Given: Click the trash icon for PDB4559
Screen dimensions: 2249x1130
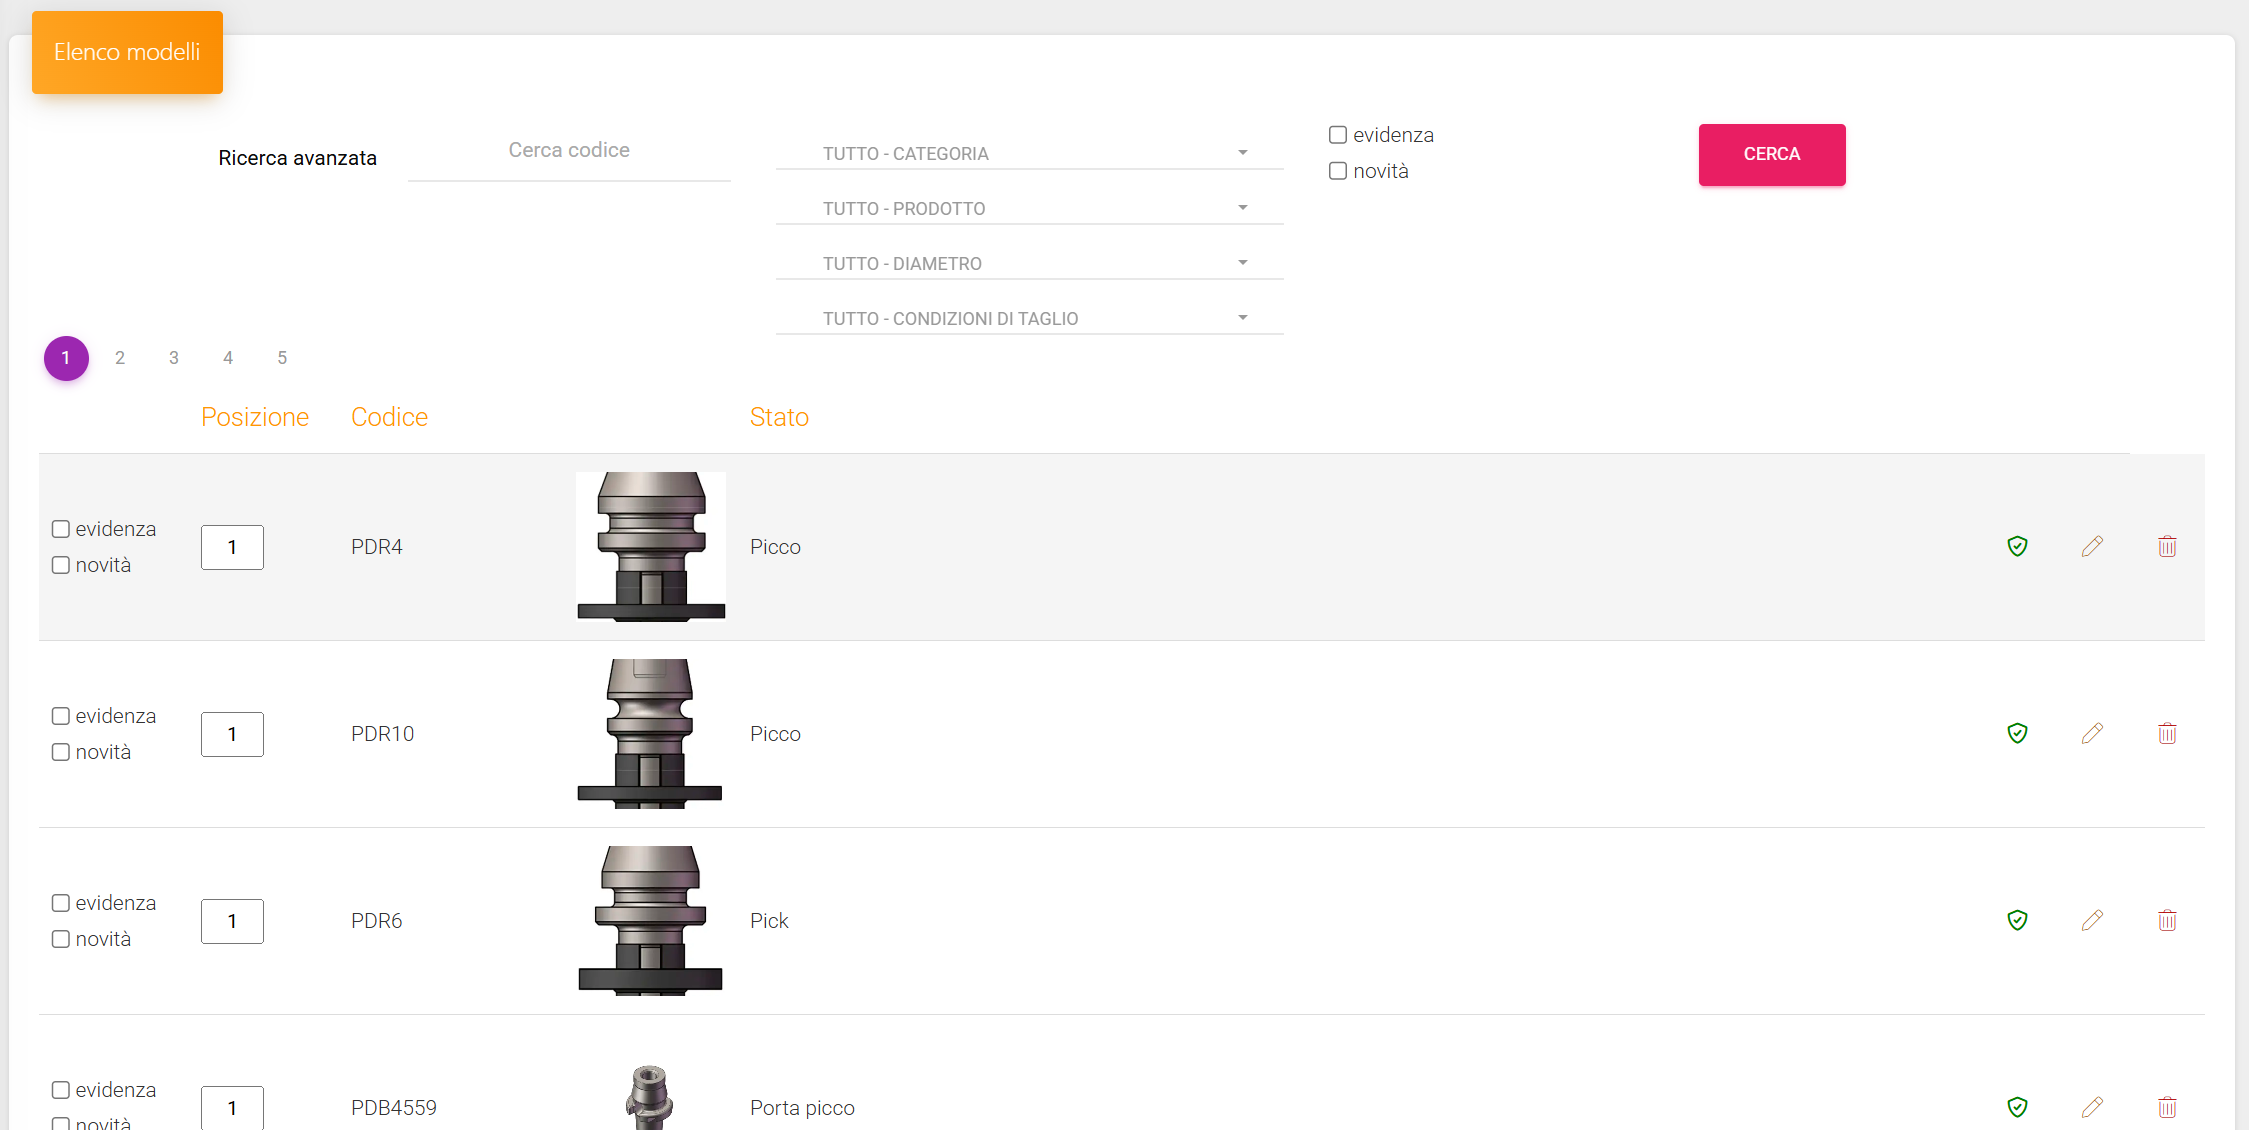Looking at the screenshot, I should pos(2167,1107).
